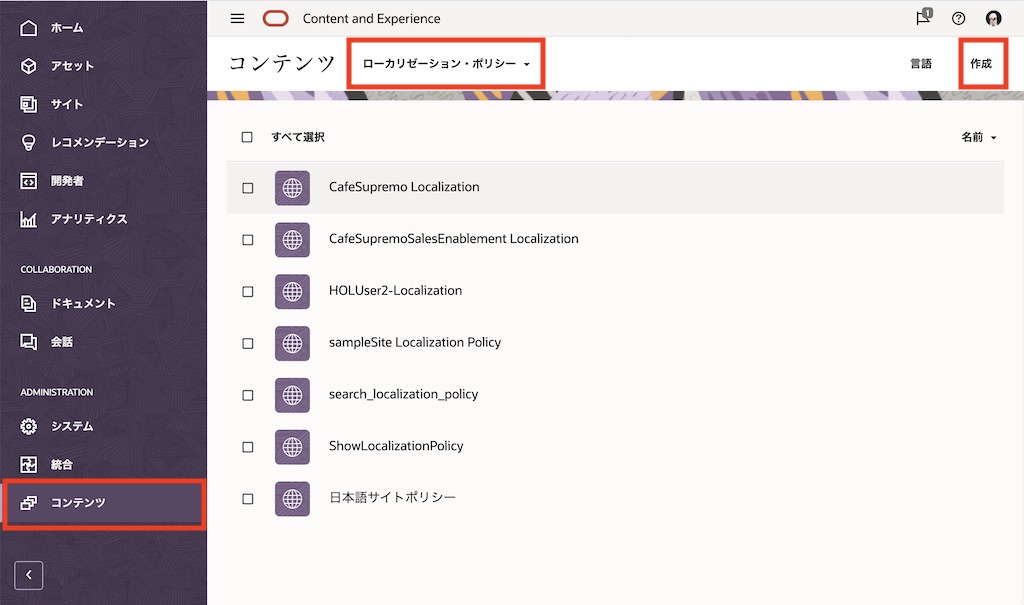Click the help question mark icon
The image size is (1024, 605).
(958, 18)
